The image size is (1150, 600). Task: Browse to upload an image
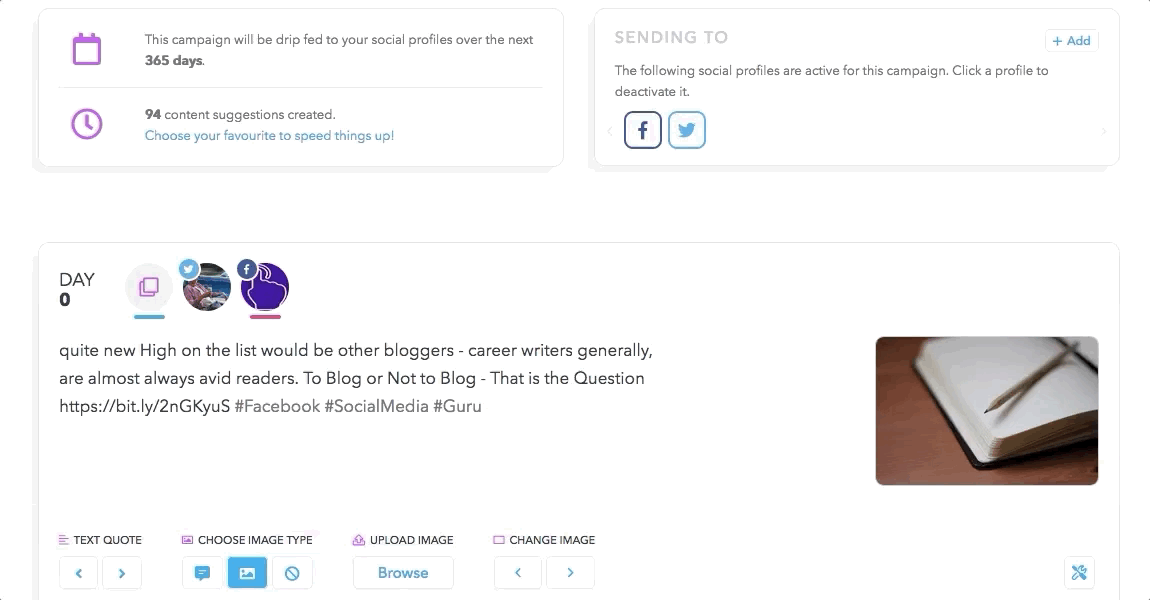click(x=403, y=573)
